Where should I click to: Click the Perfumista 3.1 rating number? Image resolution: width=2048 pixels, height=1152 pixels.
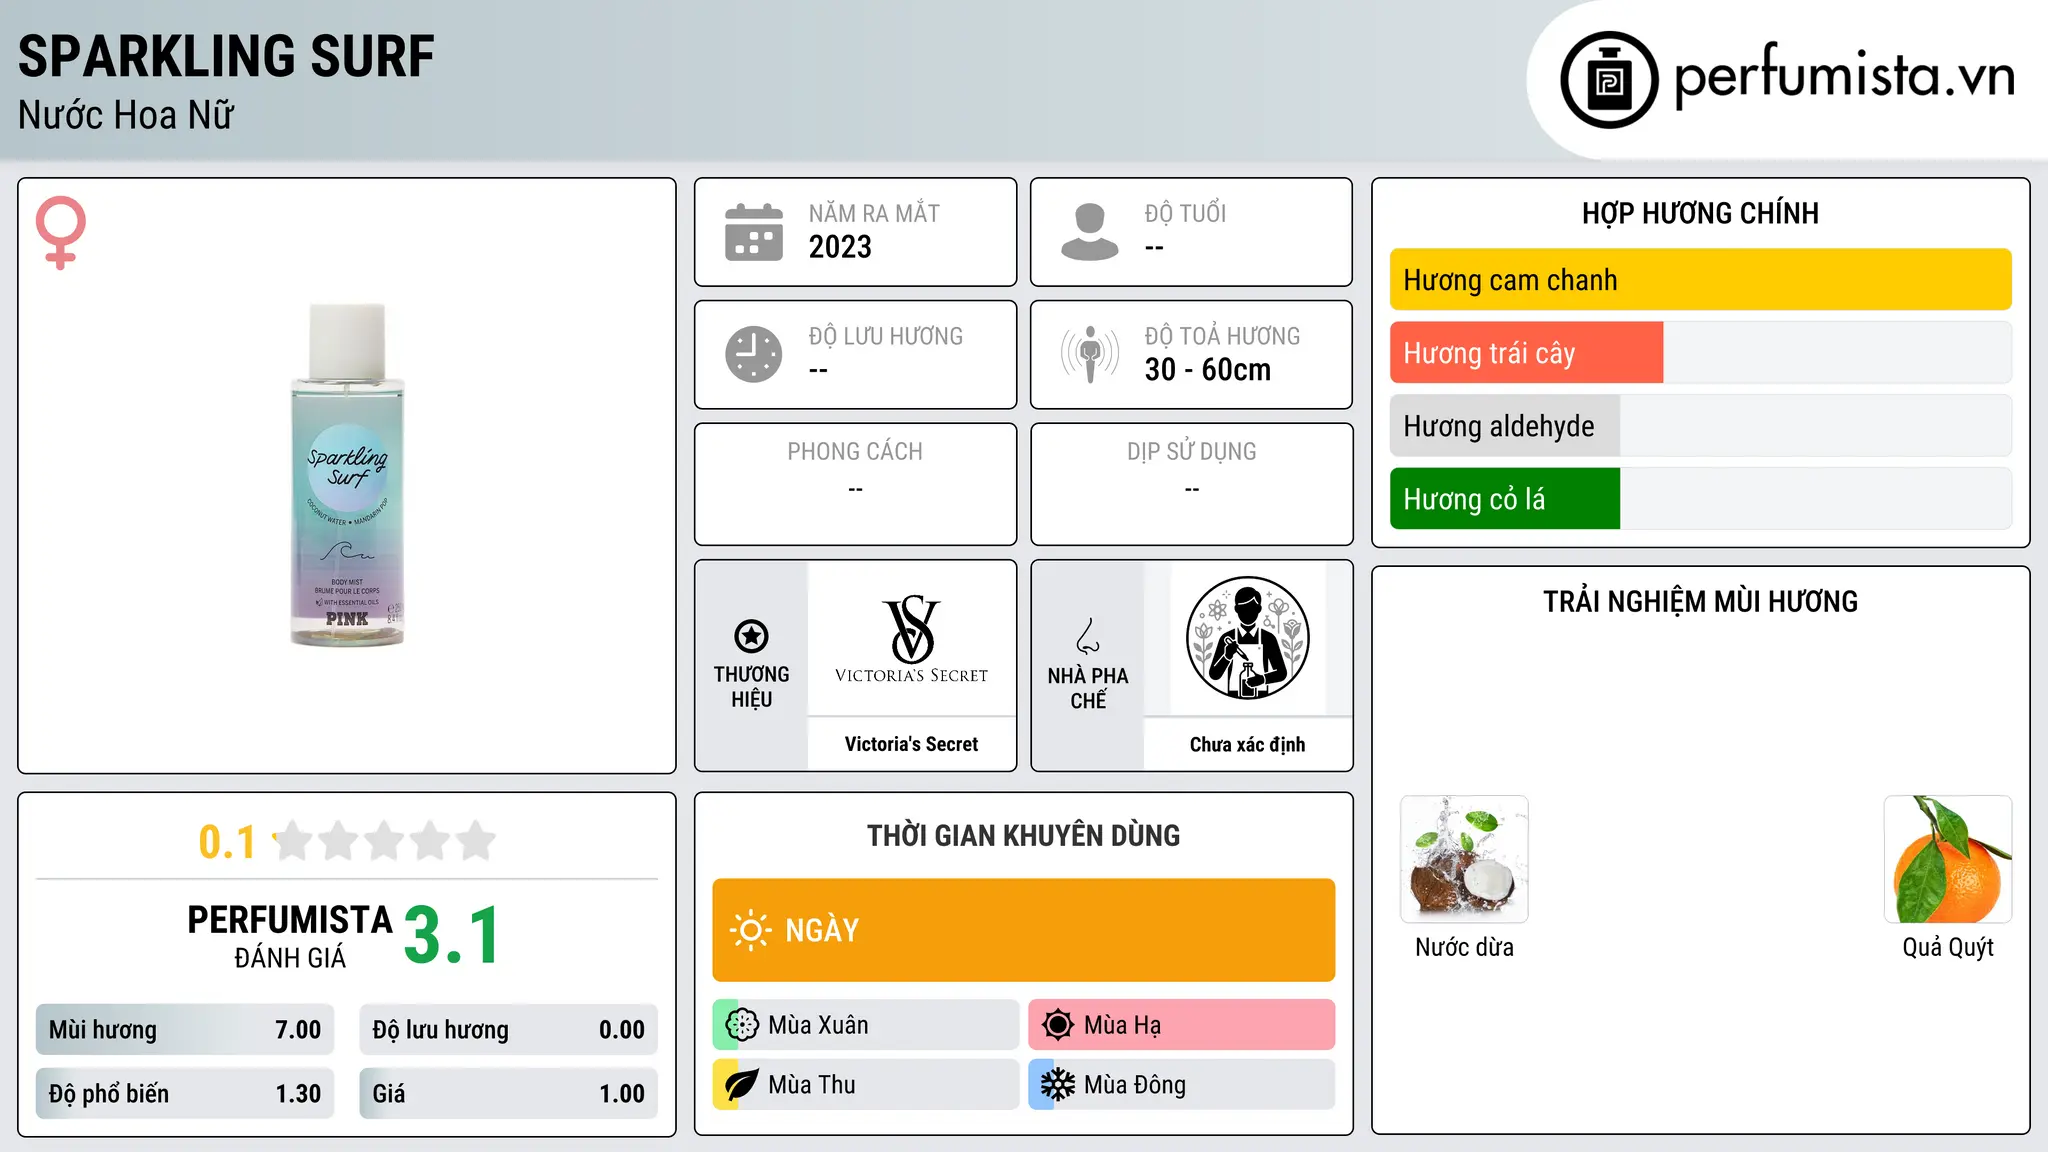[x=452, y=936]
